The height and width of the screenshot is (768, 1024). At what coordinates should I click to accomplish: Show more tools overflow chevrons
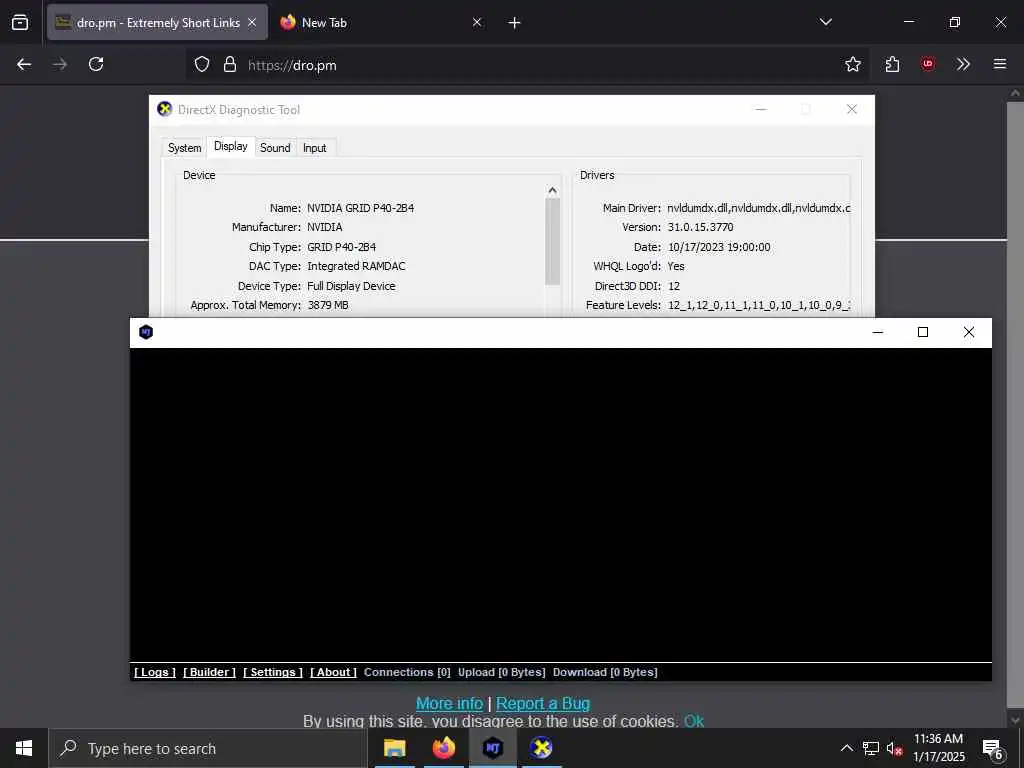pyautogui.click(x=963, y=64)
